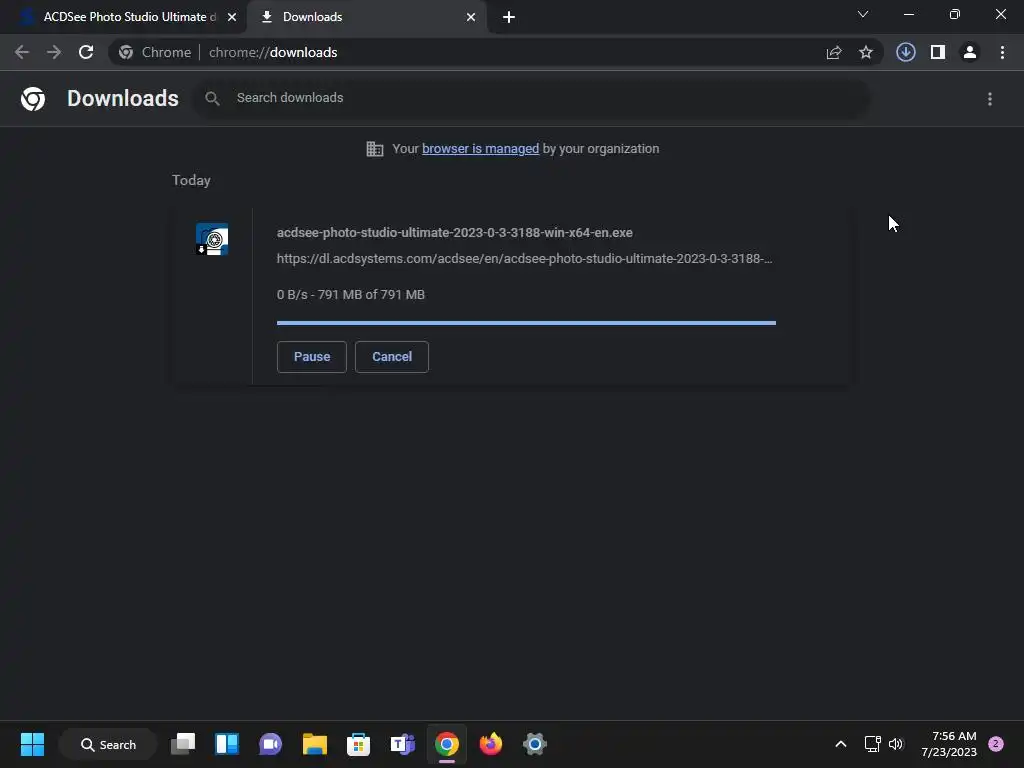Click the dl.acdsystems.com download source URL
The height and width of the screenshot is (768, 1024).
point(524,259)
